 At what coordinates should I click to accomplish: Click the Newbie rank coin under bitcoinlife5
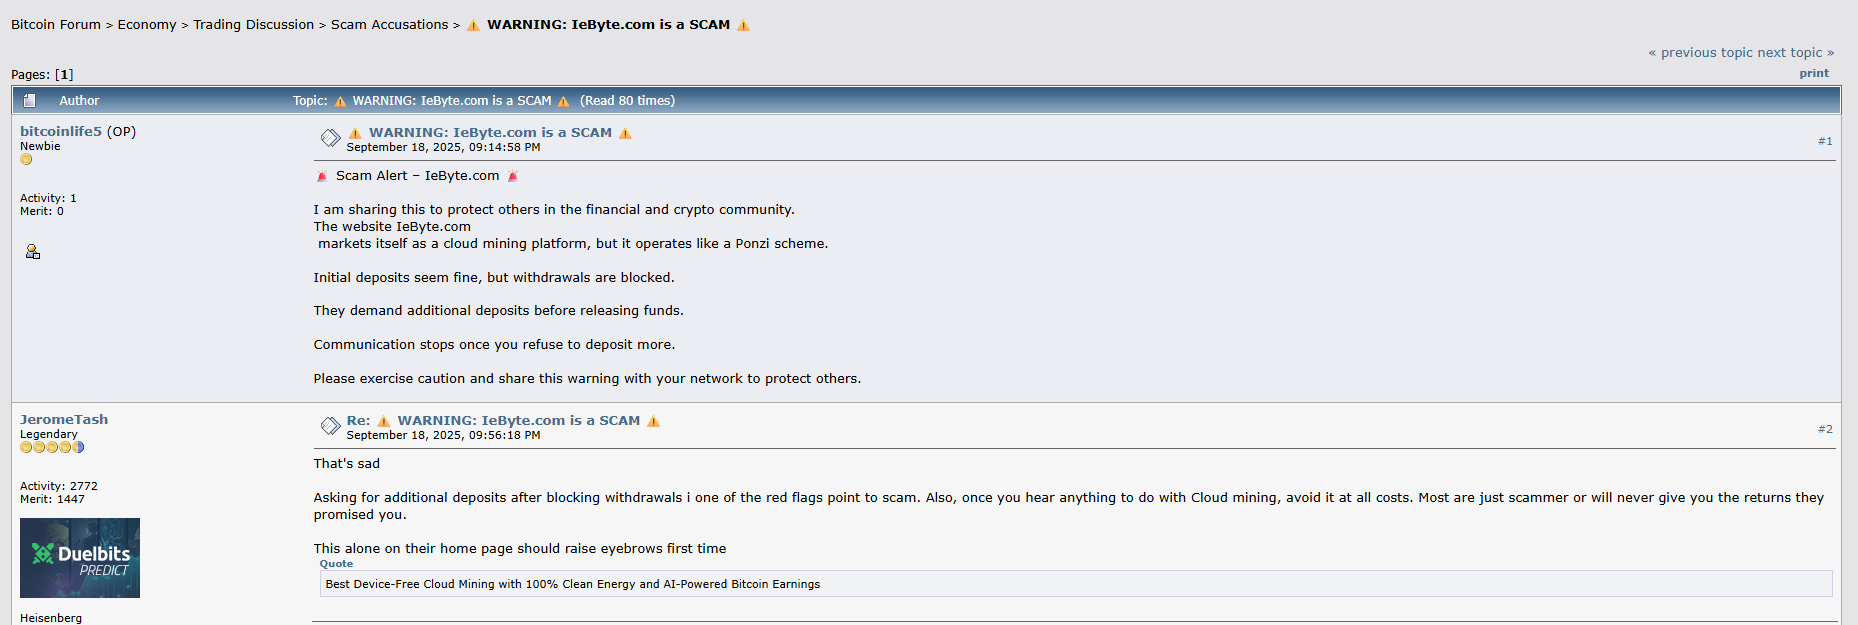[x=26, y=159]
